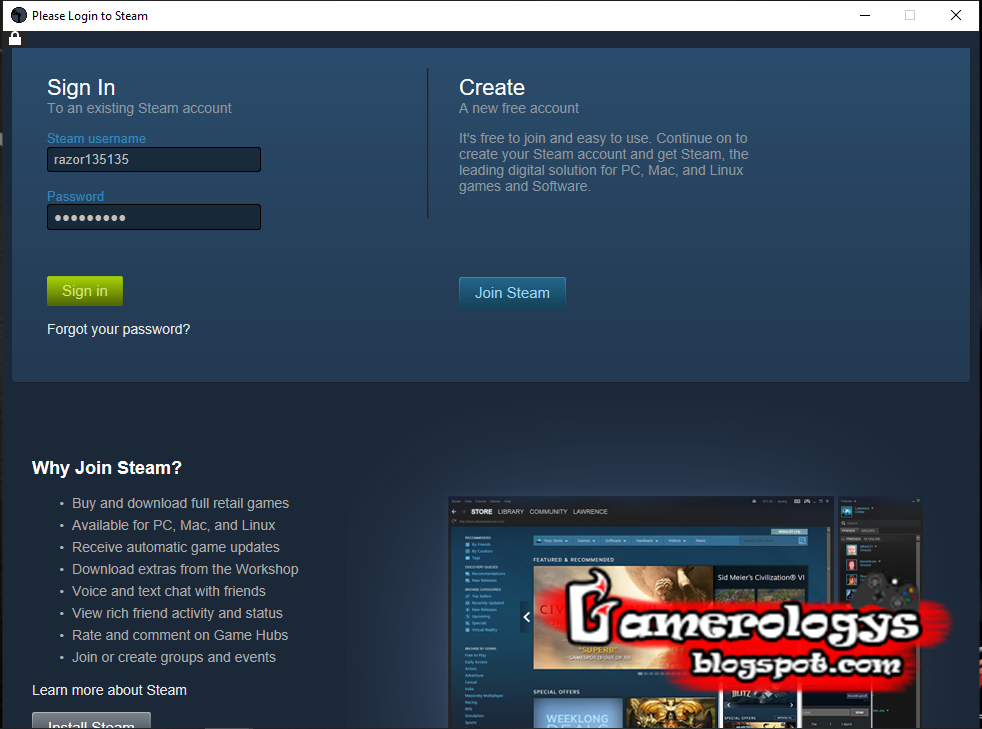
Task: Open the Your Store dropdown
Action: point(552,539)
